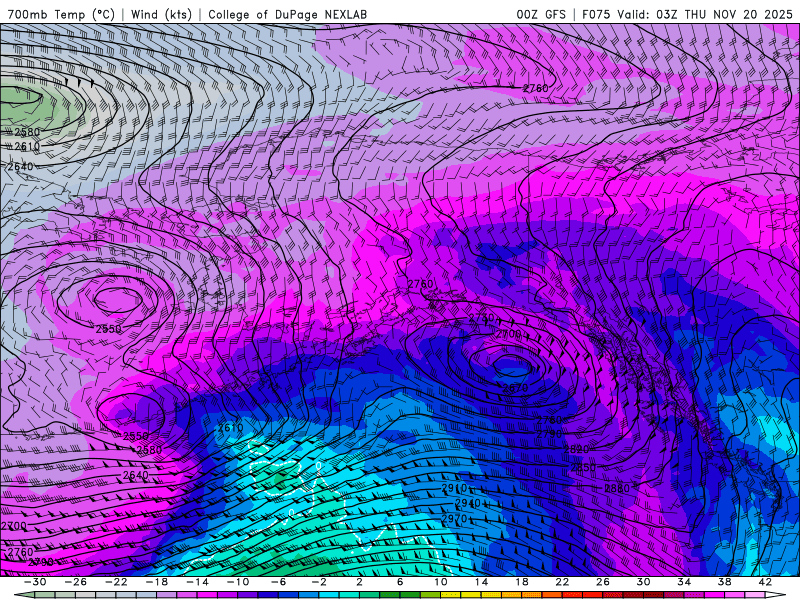
Task: Click the "Wind (kts)" header label
Action: pyautogui.click(x=161, y=14)
